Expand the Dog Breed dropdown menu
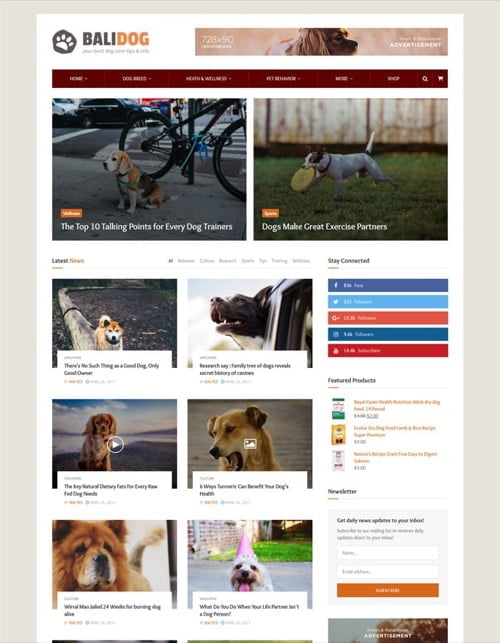The height and width of the screenshot is (643, 500). (137, 79)
